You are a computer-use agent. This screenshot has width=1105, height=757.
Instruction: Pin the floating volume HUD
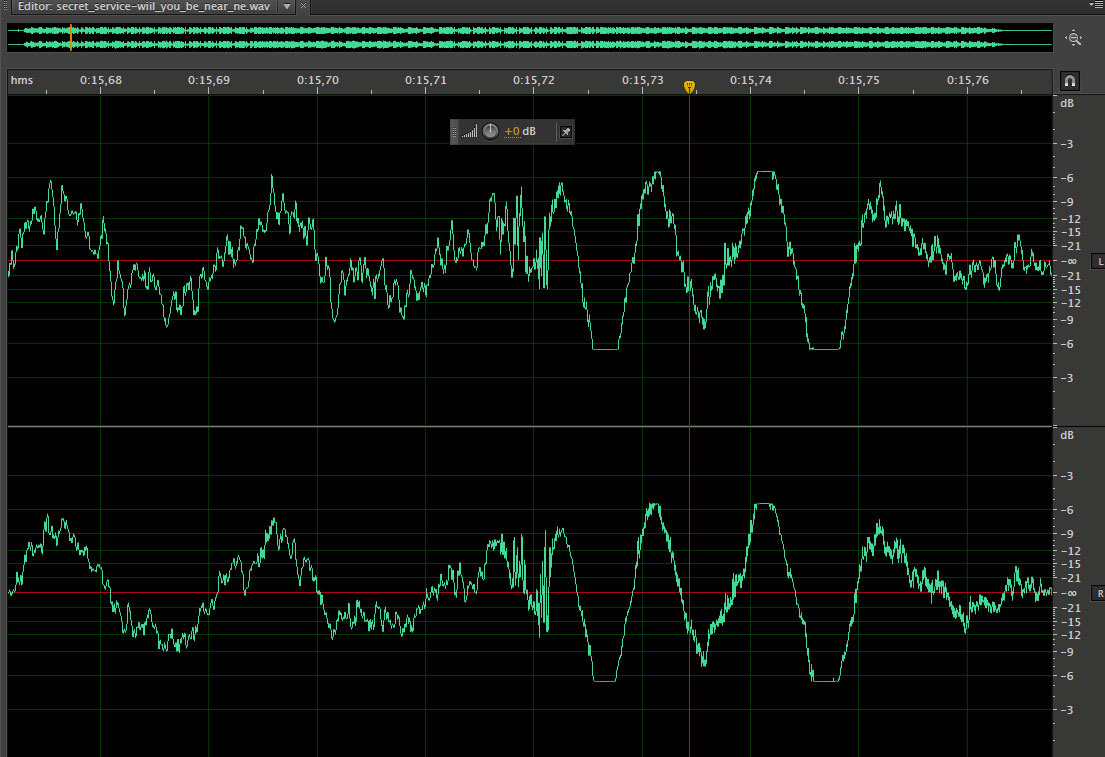(x=565, y=132)
